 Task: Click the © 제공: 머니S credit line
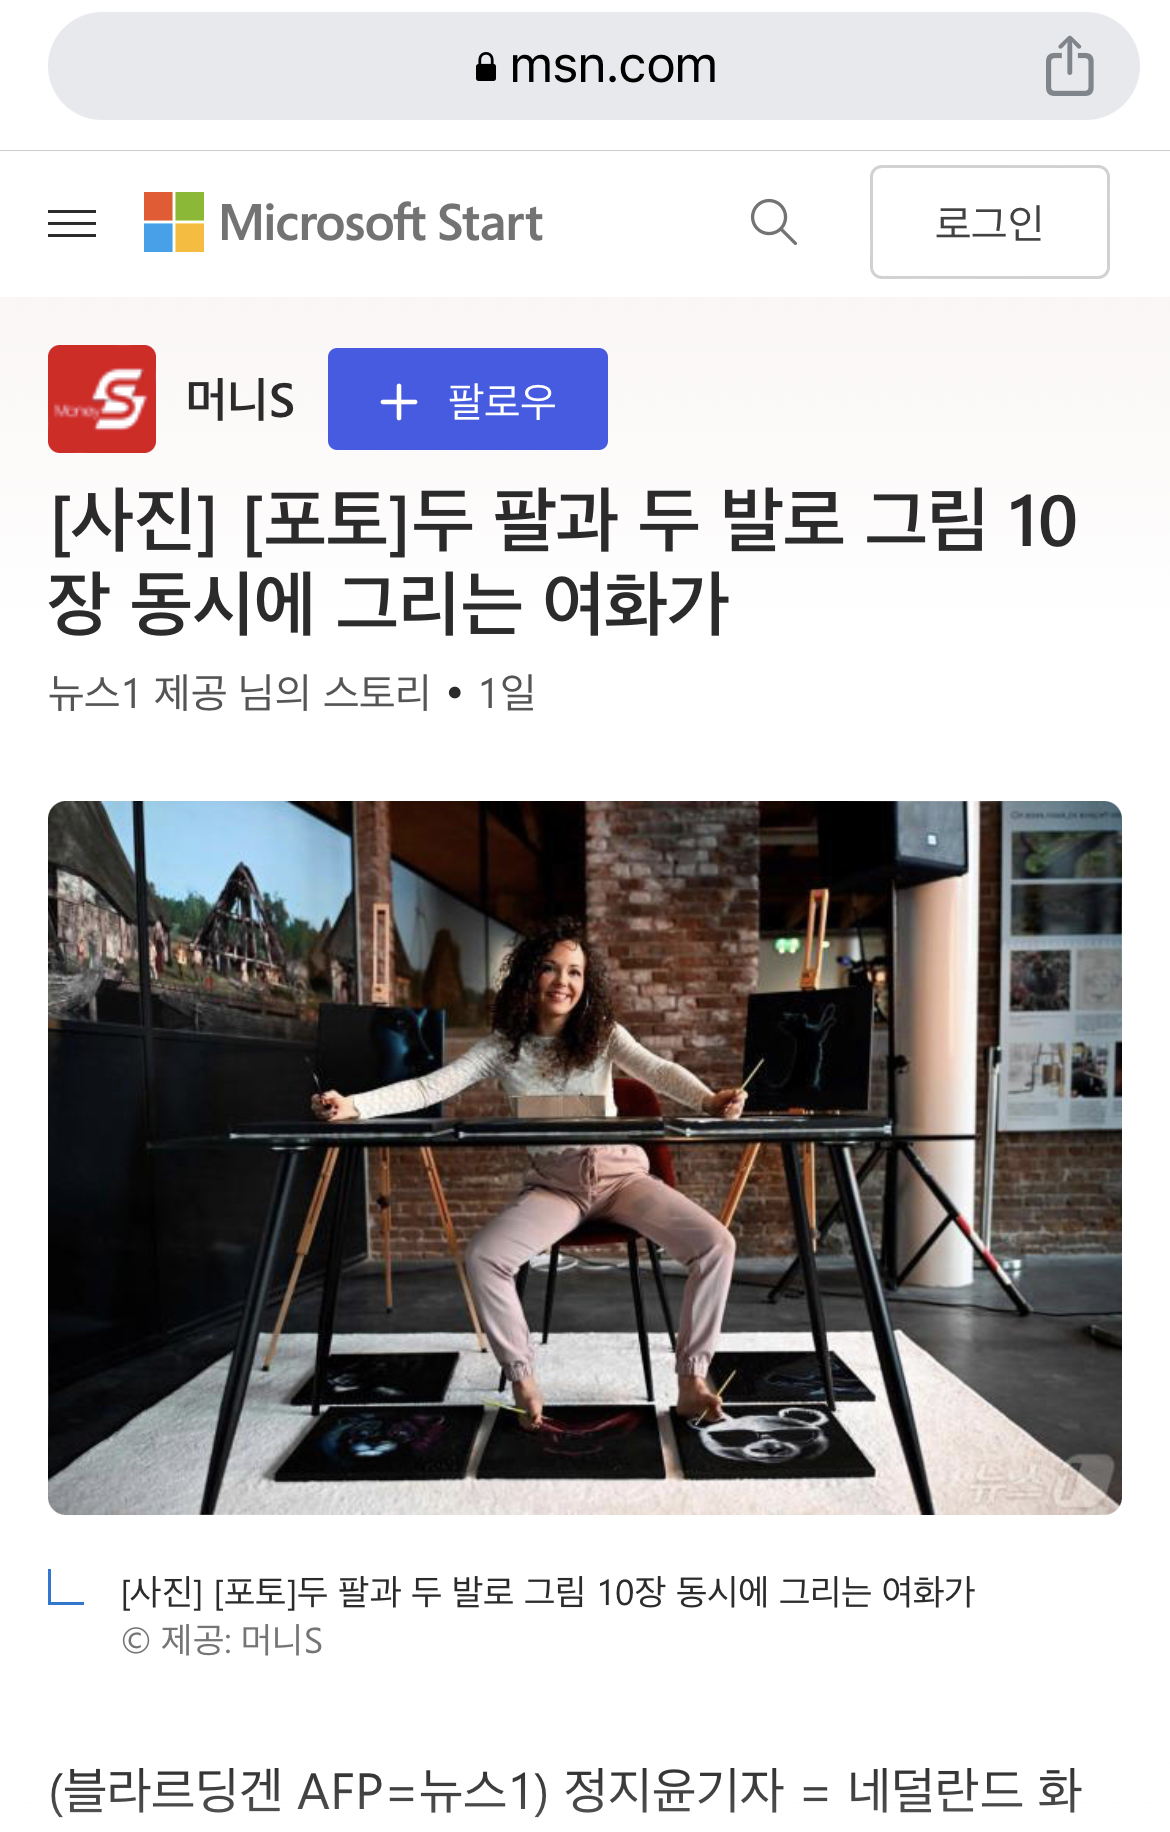pyautogui.click(x=222, y=1641)
